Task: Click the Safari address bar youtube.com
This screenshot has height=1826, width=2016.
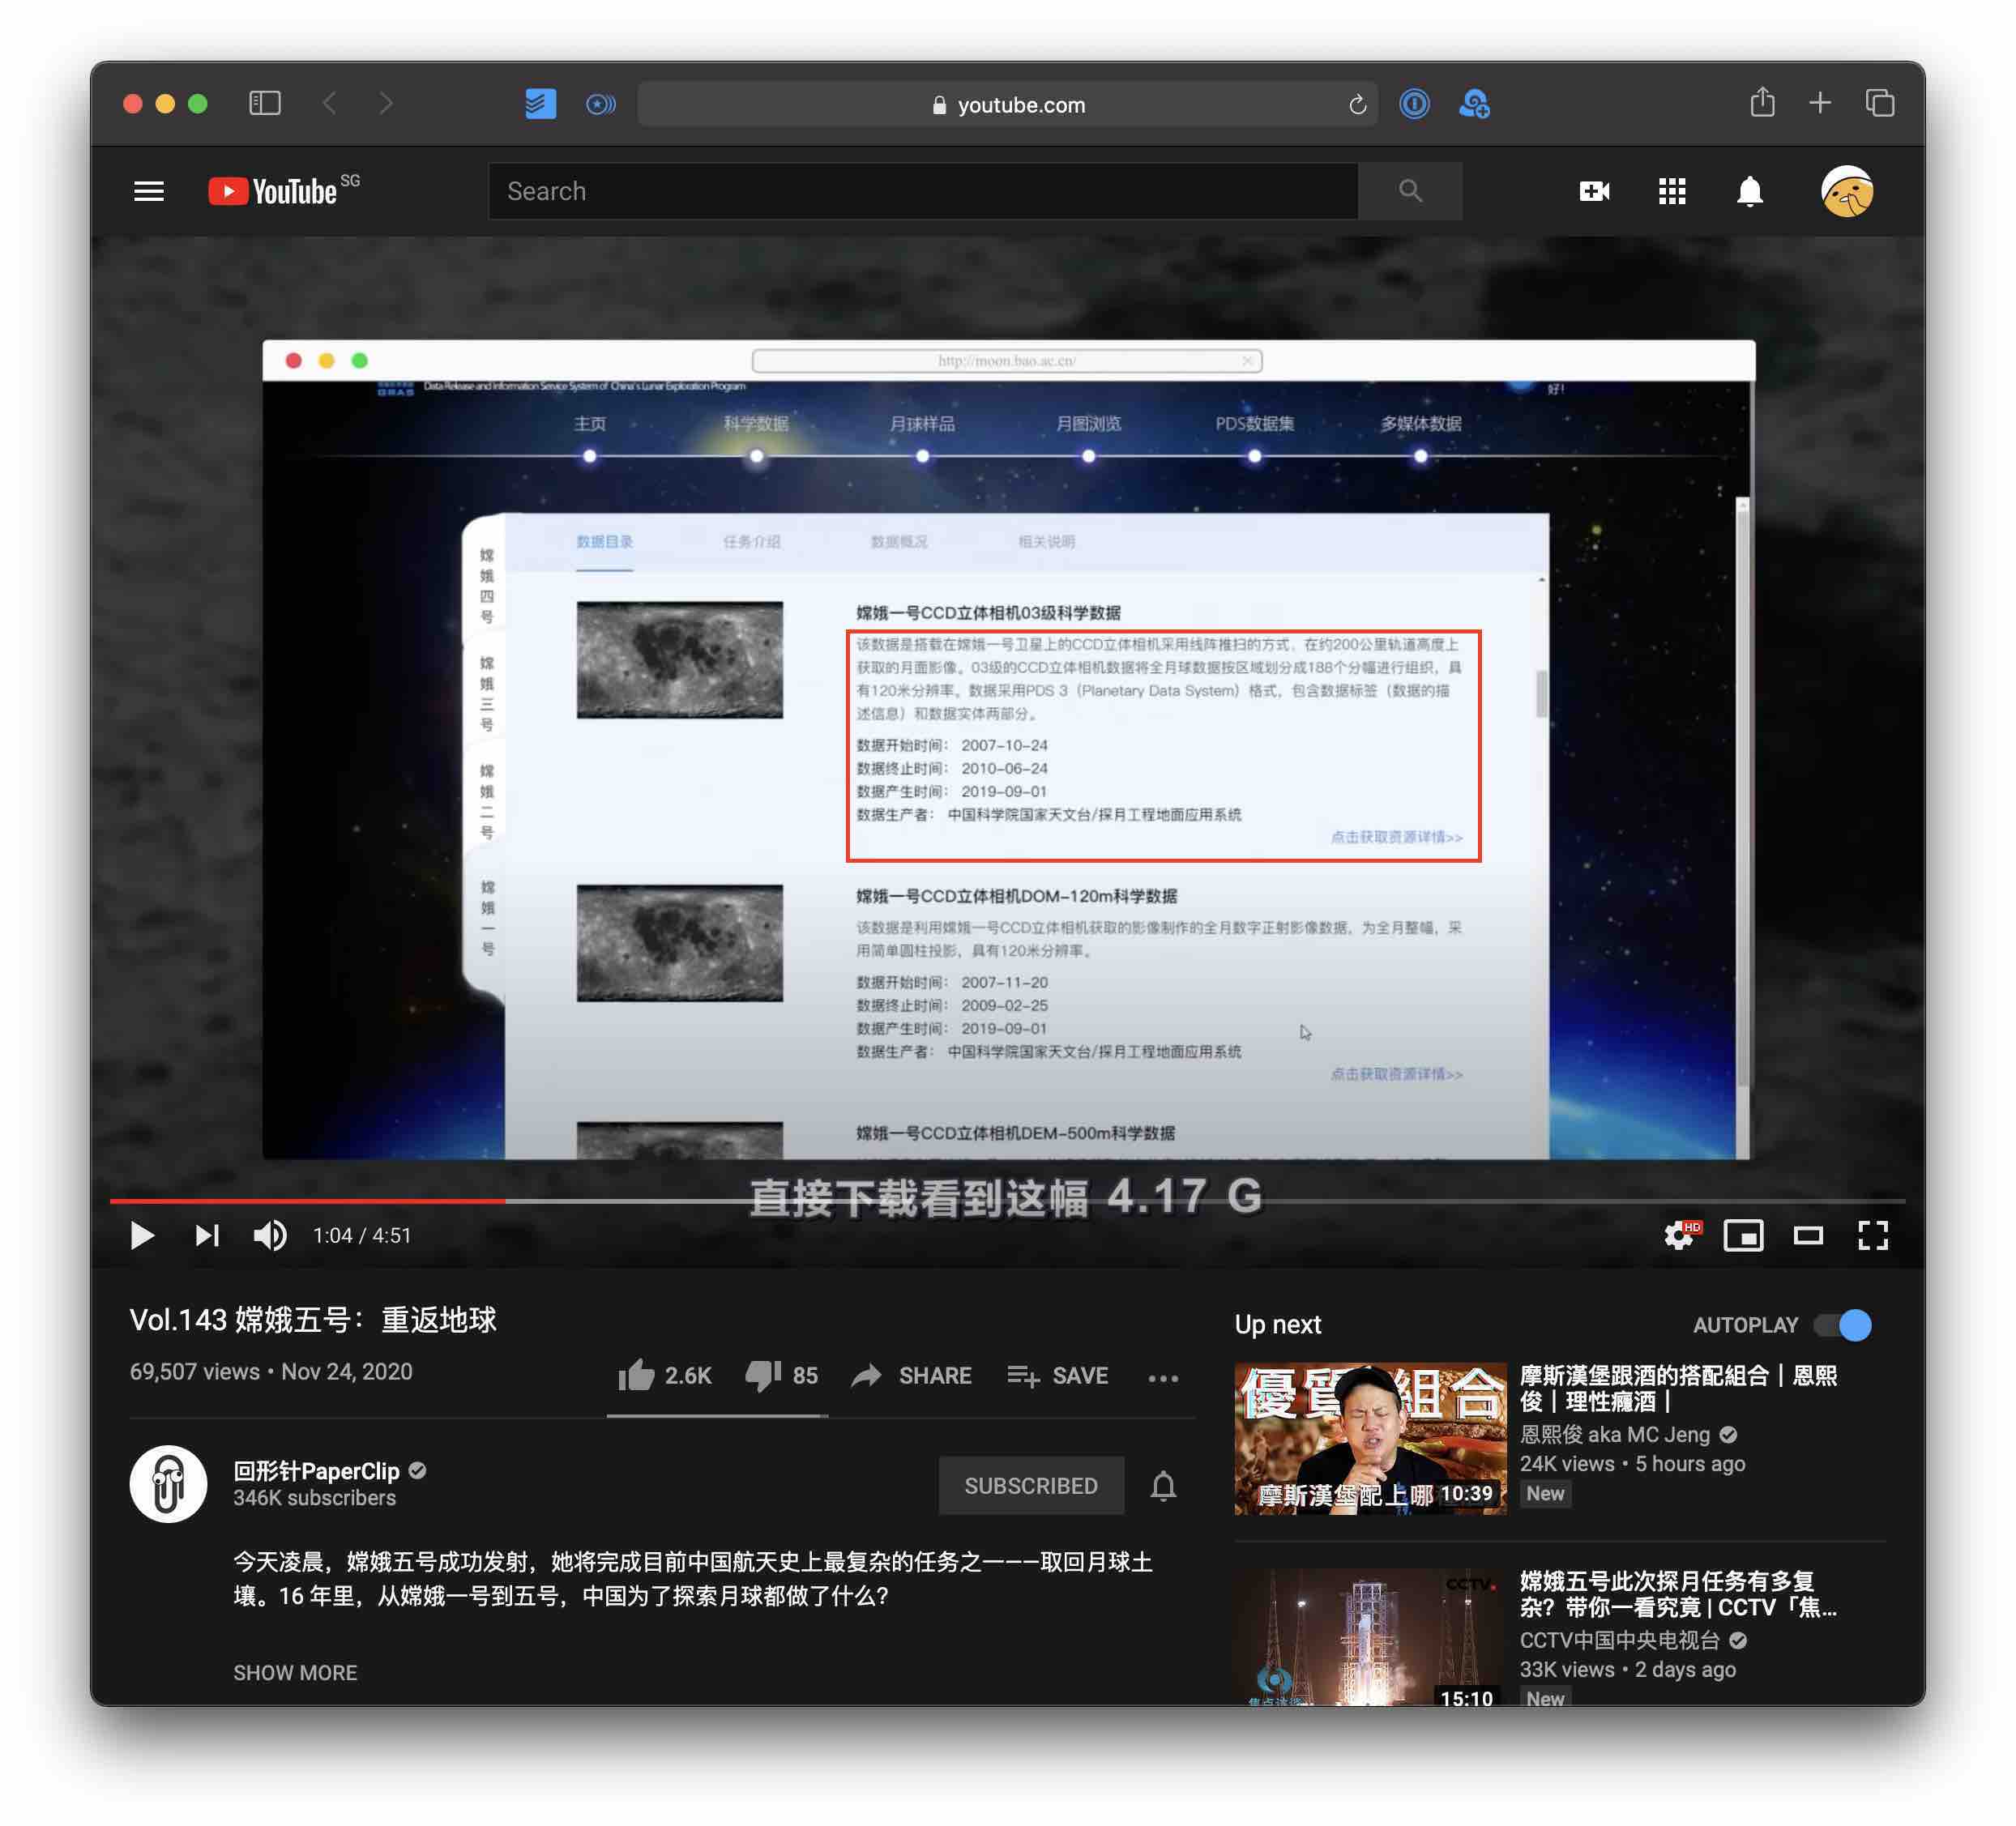Action: pos(1007,104)
